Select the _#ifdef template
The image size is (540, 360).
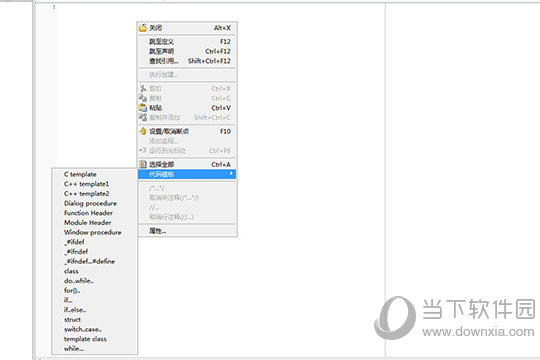pos(95,242)
